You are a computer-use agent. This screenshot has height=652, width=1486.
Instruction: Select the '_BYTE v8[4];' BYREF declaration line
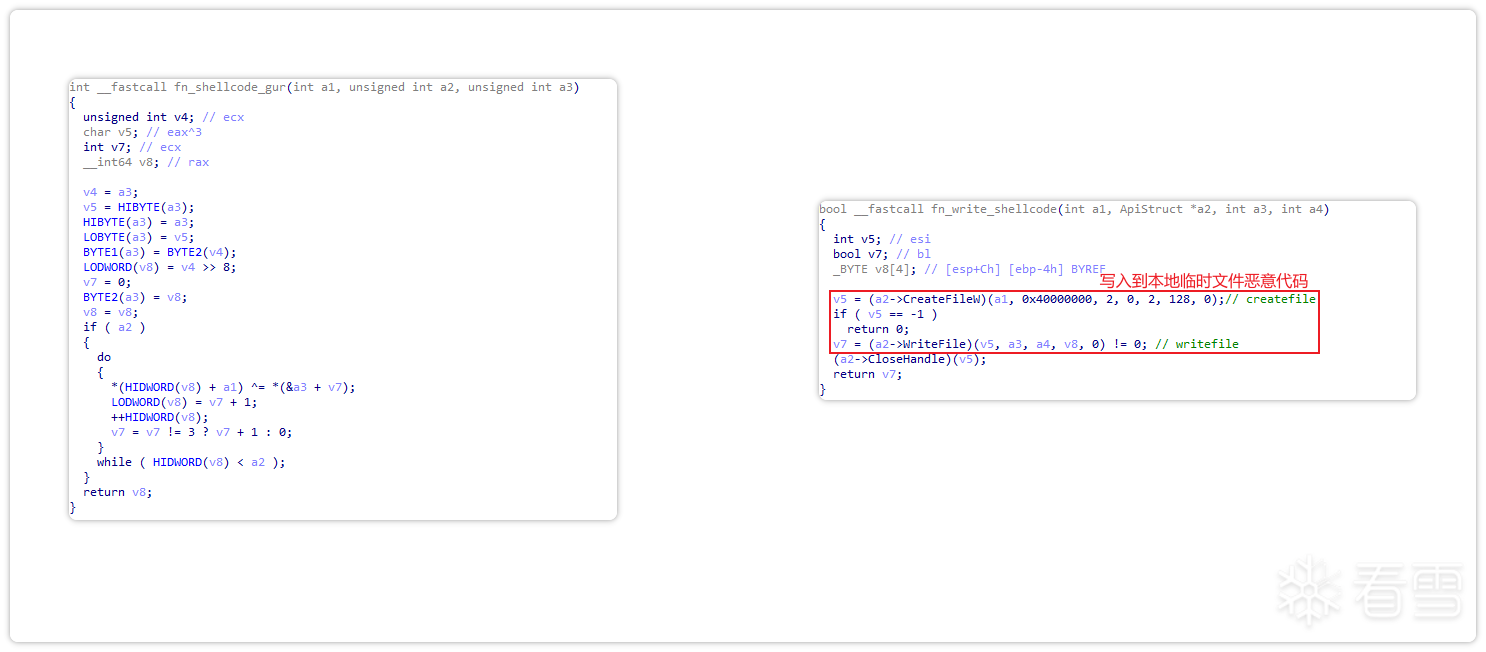(969, 269)
